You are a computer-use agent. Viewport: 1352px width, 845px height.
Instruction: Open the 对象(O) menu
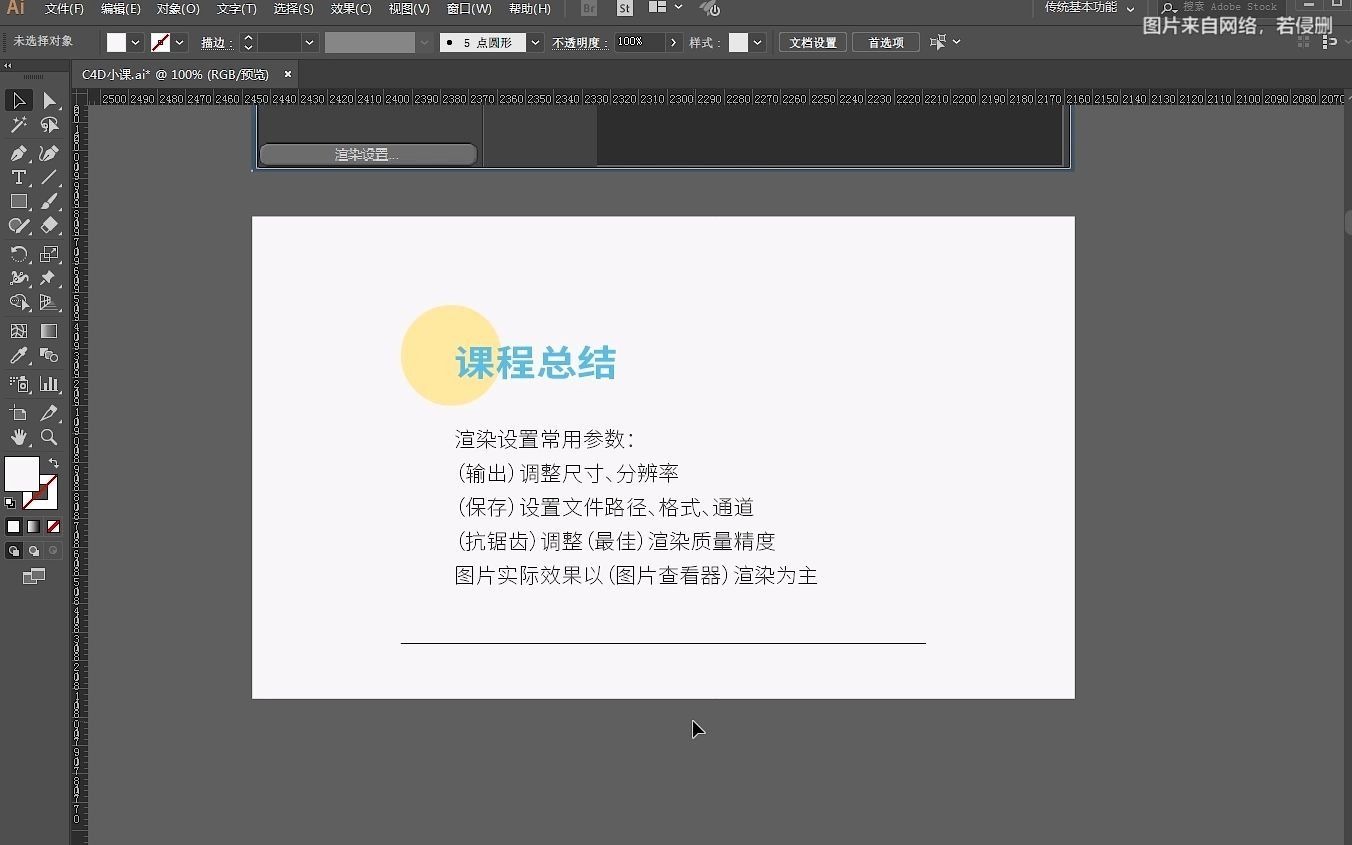178,8
